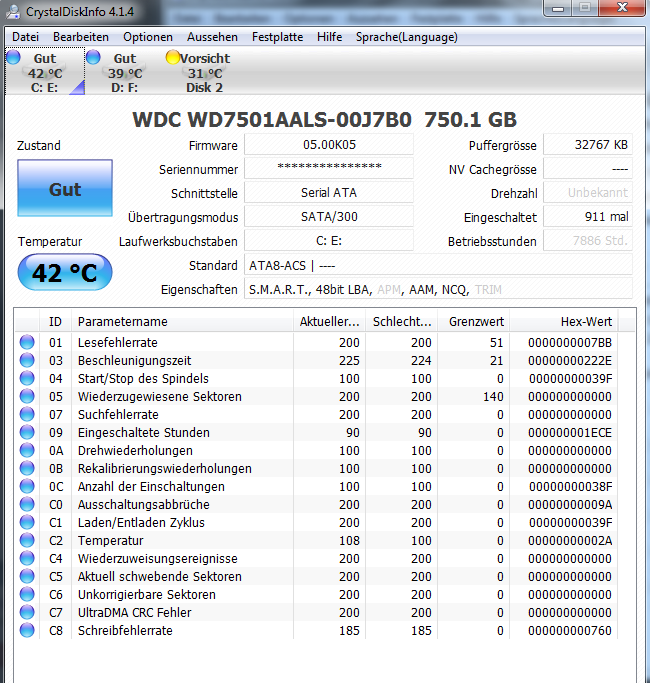The image size is (650, 683).
Task: Click status orb in the C2 Temperatur row
Action: click(27, 540)
